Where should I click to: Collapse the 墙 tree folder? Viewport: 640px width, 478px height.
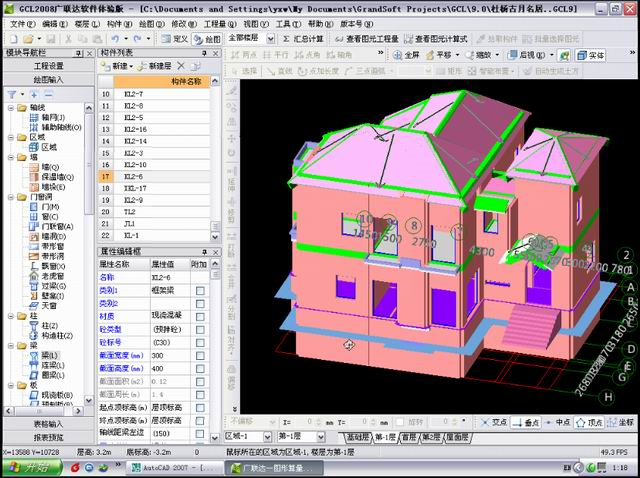pos(11,157)
